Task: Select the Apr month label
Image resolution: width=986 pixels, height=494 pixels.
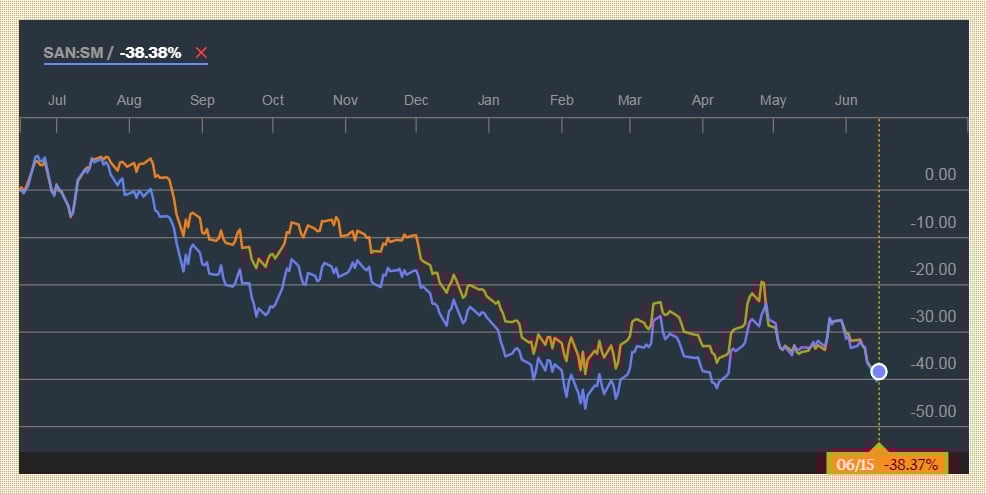Action: tap(703, 100)
